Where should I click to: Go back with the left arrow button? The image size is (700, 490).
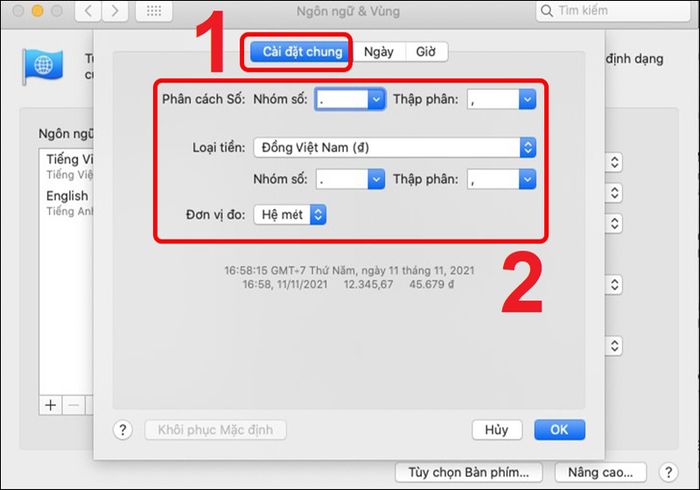coord(88,10)
